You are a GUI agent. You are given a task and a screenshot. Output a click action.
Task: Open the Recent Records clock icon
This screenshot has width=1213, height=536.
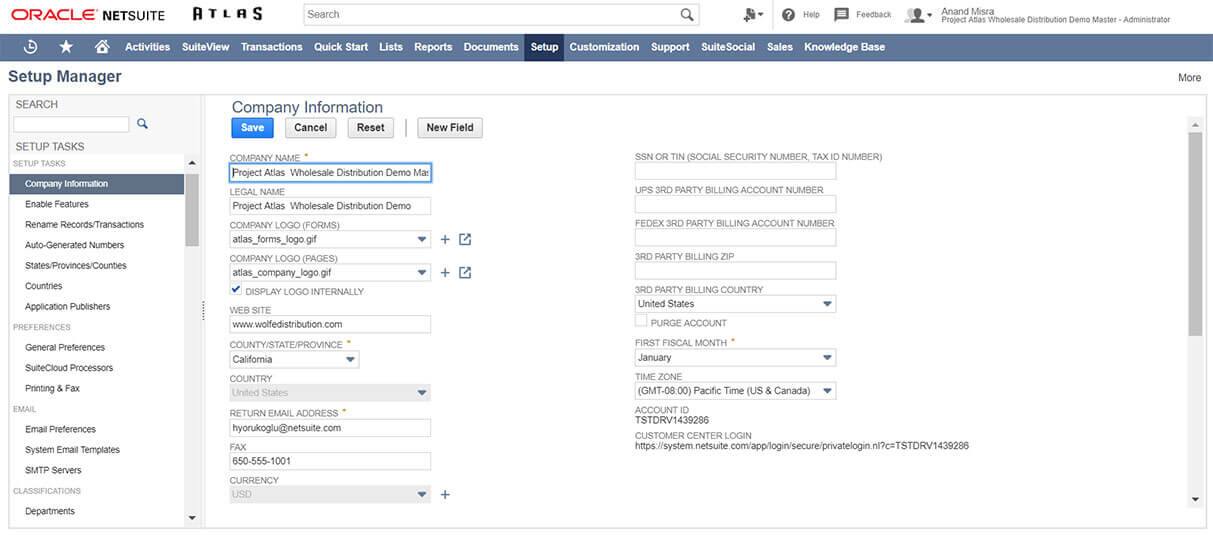[31, 47]
